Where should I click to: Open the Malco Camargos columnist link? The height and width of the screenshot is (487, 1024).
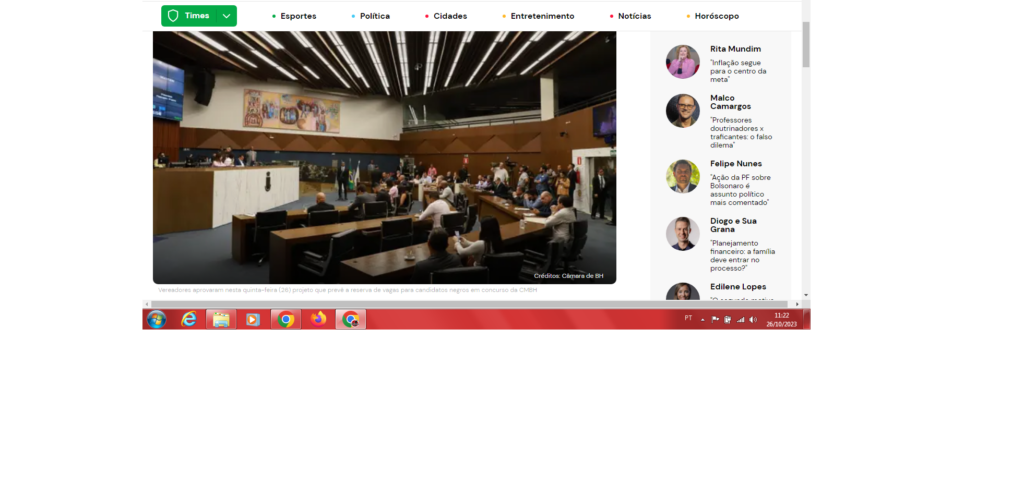point(731,102)
